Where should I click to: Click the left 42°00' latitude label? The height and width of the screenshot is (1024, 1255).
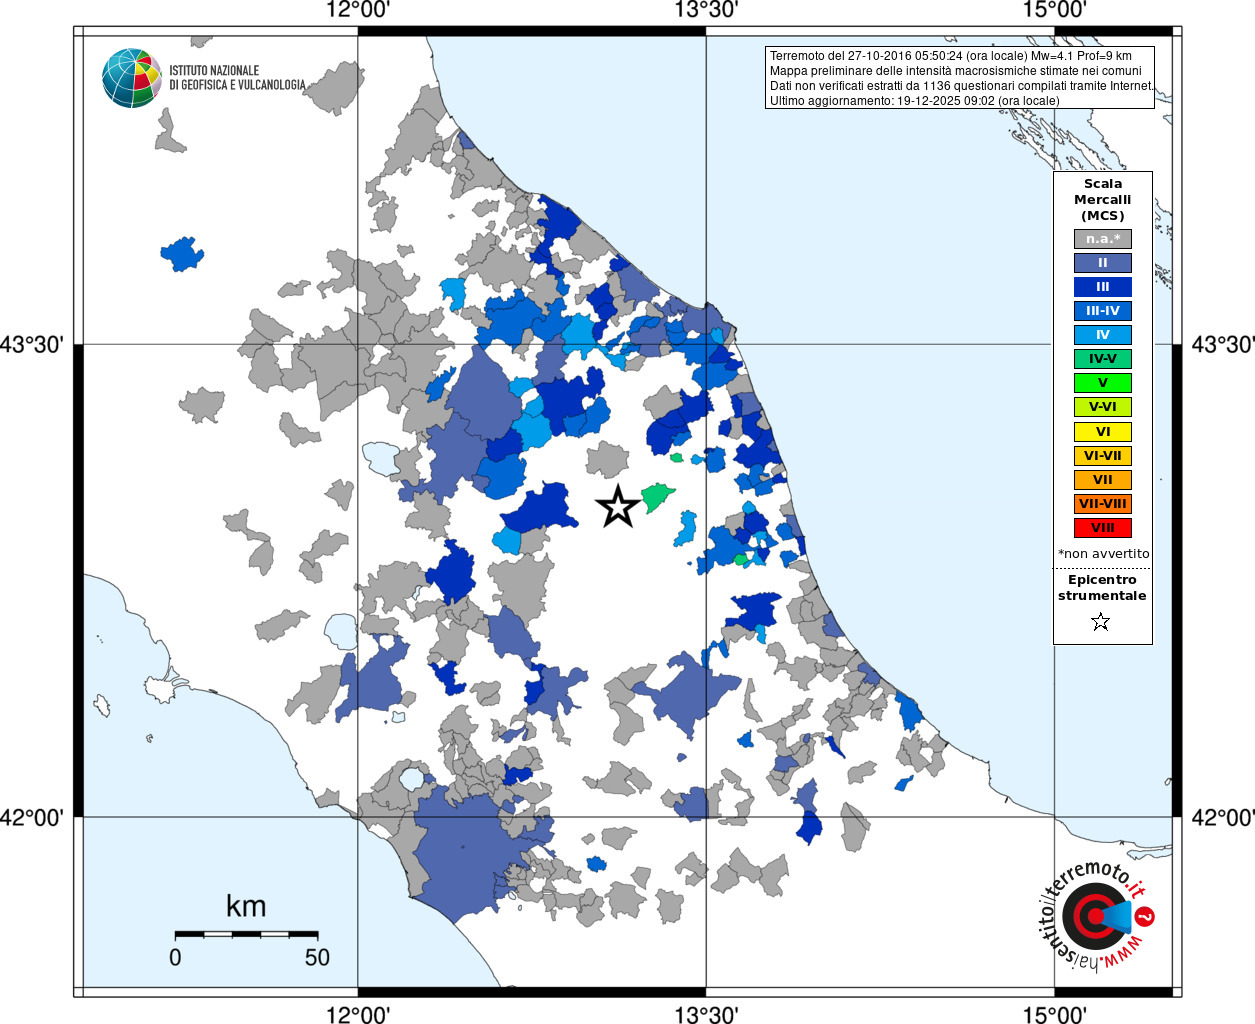tap(32, 818)
